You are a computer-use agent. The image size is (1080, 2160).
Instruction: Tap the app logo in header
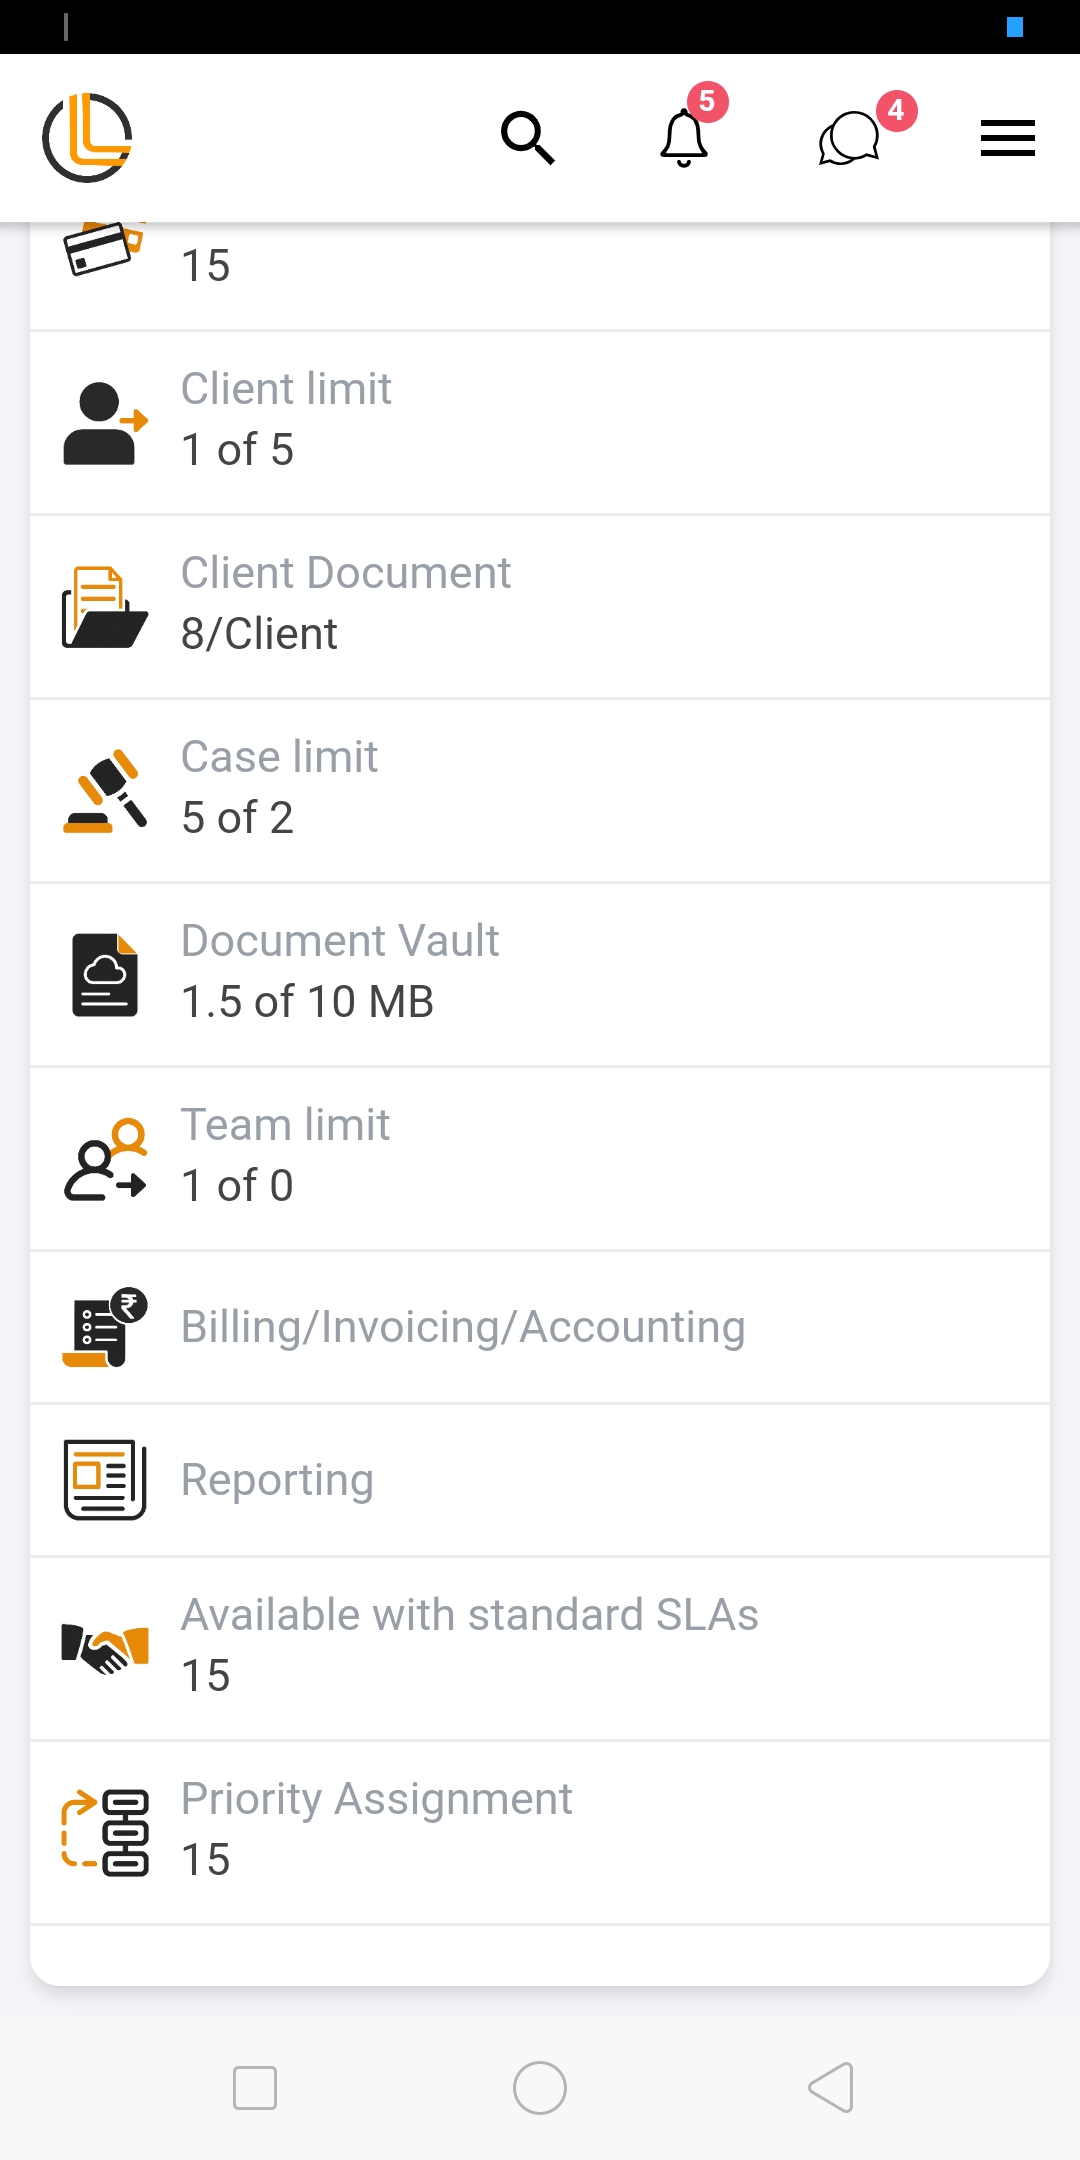click(87, 138)
